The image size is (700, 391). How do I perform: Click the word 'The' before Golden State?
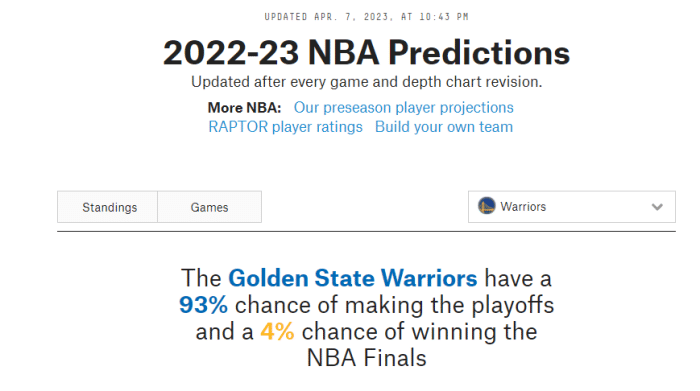[x=201, y=278]
